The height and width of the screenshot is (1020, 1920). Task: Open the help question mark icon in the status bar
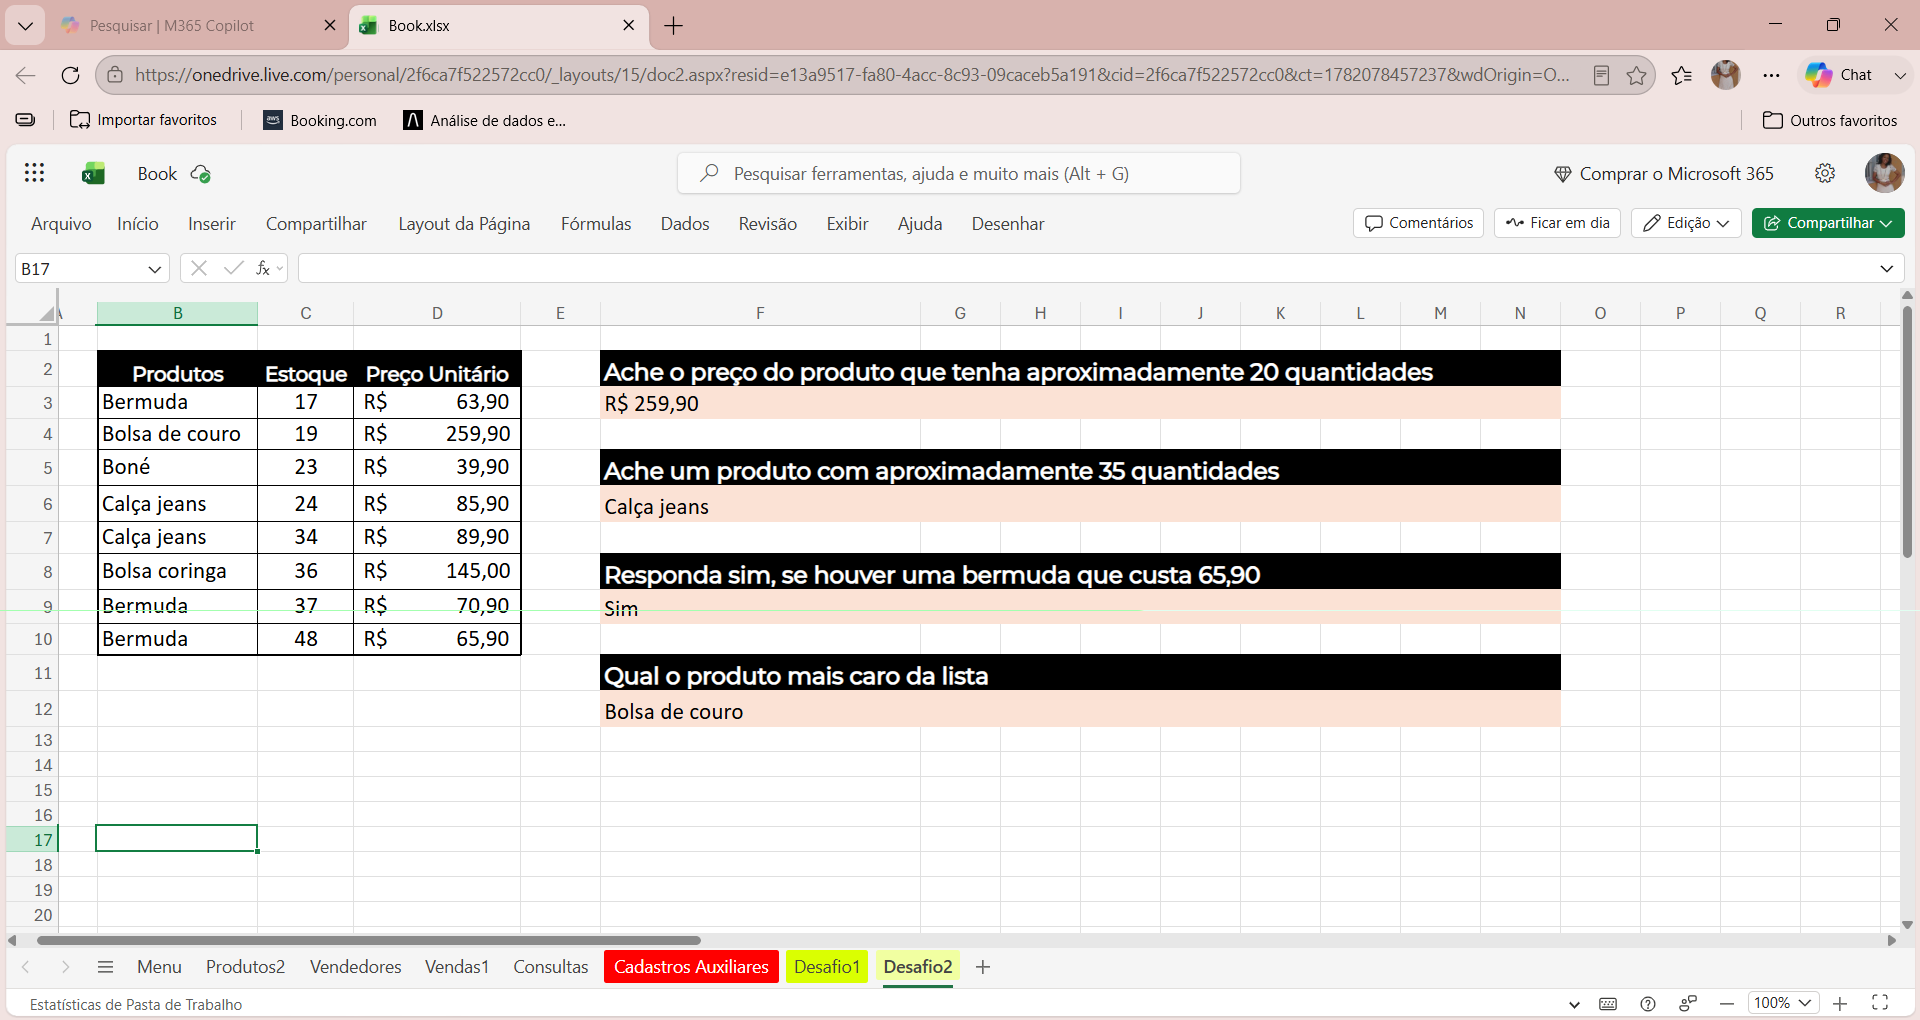click(x=1648, y=1004)
